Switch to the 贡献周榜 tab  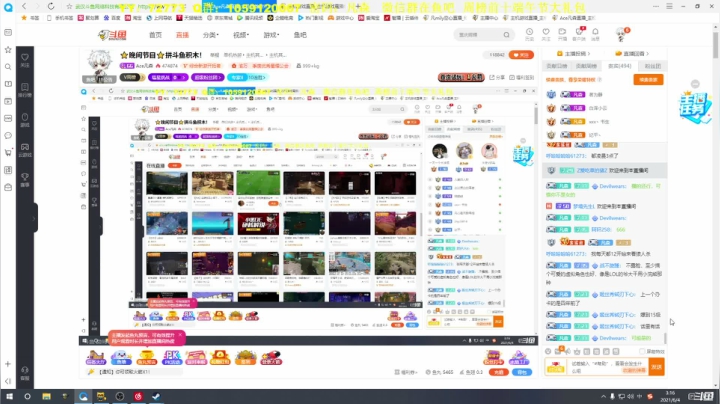tap(586, 66)
